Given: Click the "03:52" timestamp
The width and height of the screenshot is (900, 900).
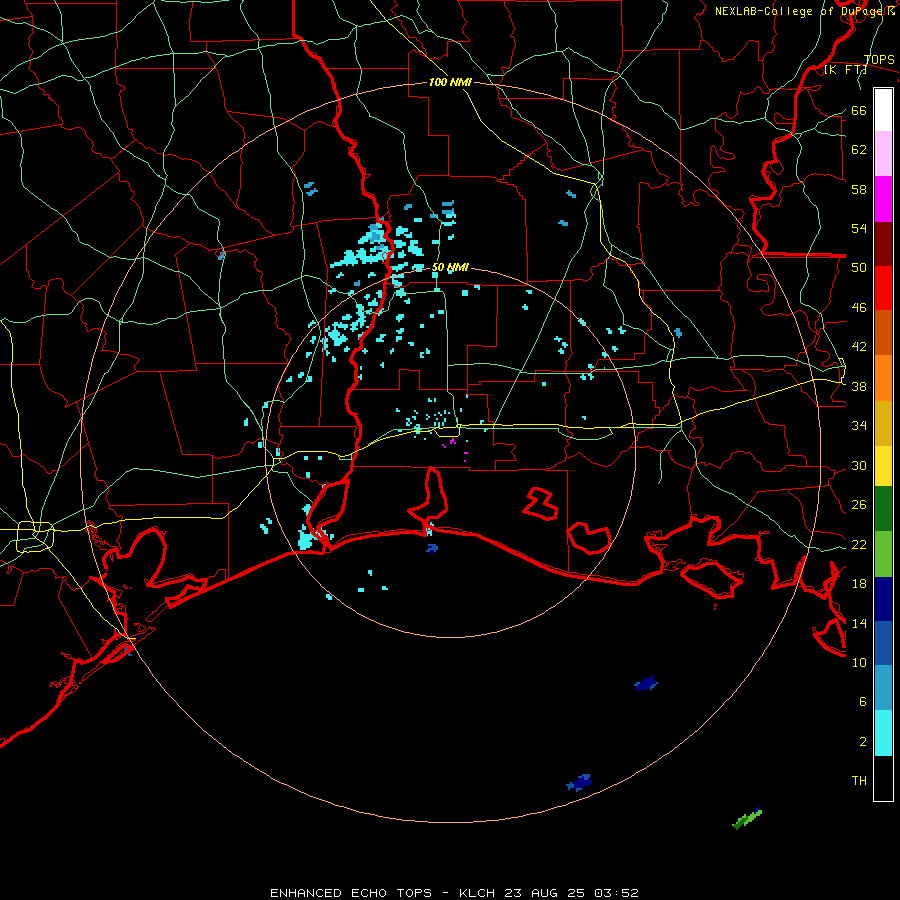Looking at the screenshot, I should (616, 893).
